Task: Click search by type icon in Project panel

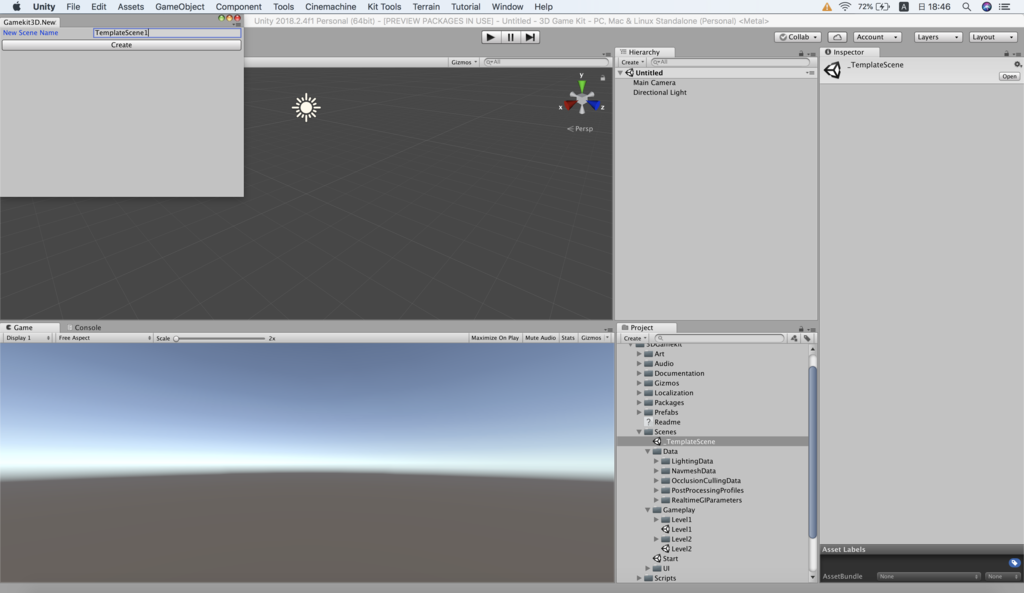Action: [793, 338]
